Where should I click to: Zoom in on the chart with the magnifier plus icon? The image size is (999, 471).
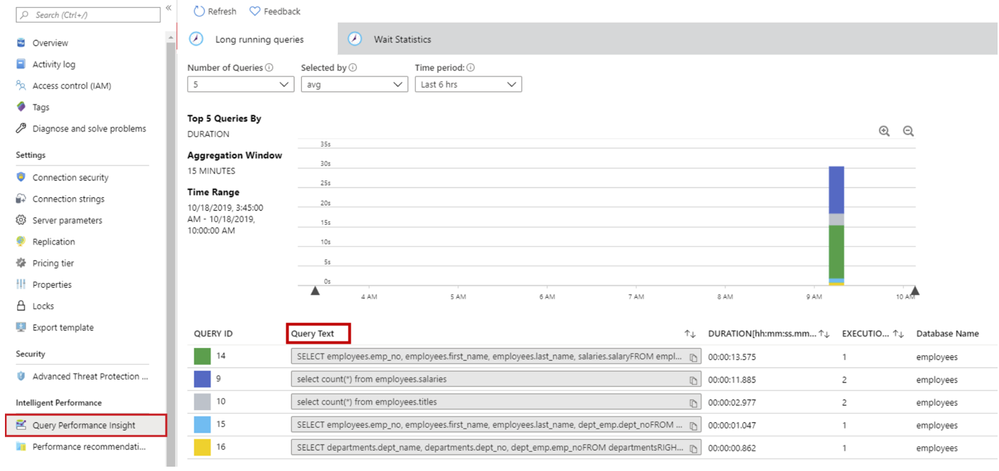tap(884, 131)
